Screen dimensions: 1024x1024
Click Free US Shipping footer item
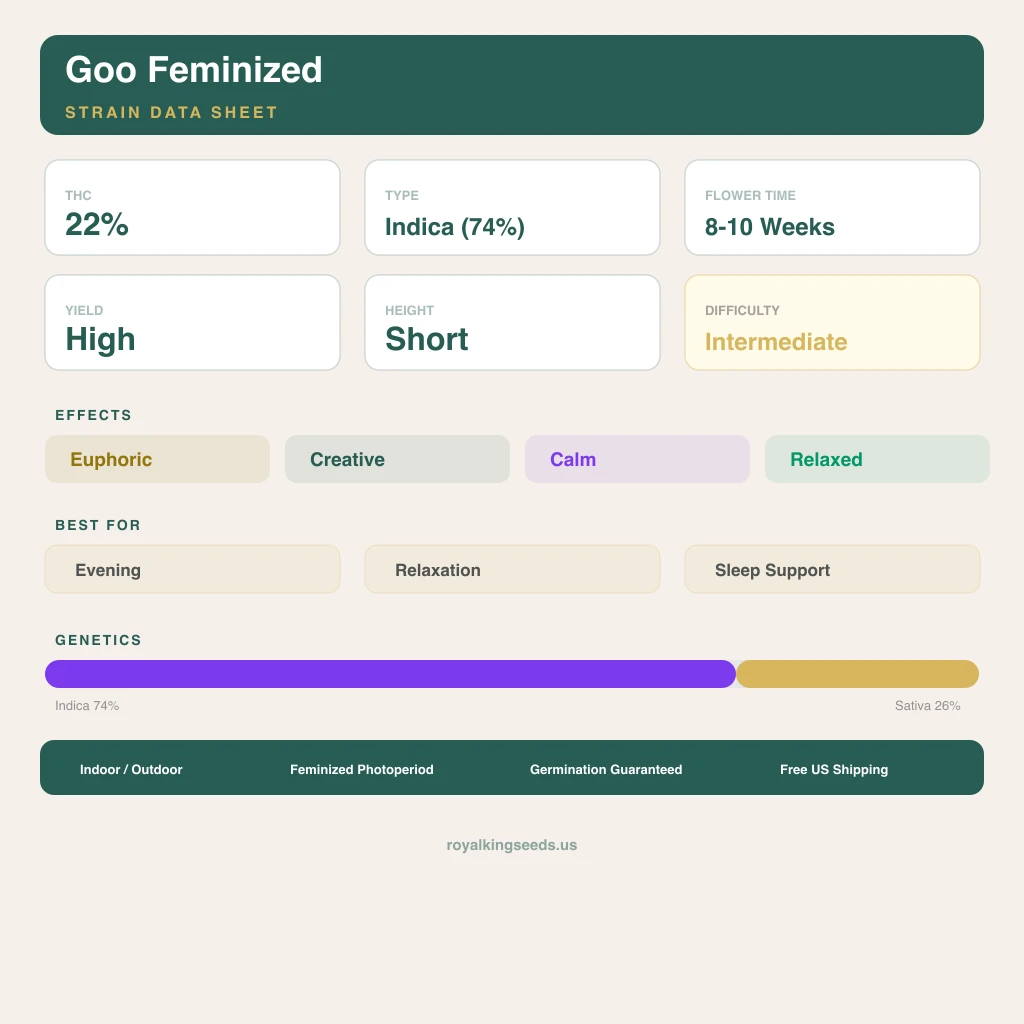point(834,769)
